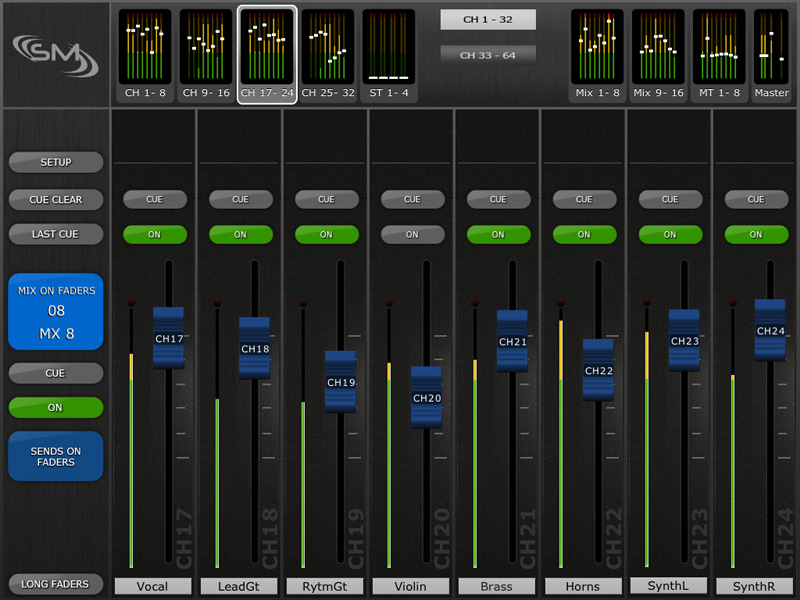The height and width of the screenshot is (600, 800).
Task: Open the Setup page
Action: coord(55,162)
